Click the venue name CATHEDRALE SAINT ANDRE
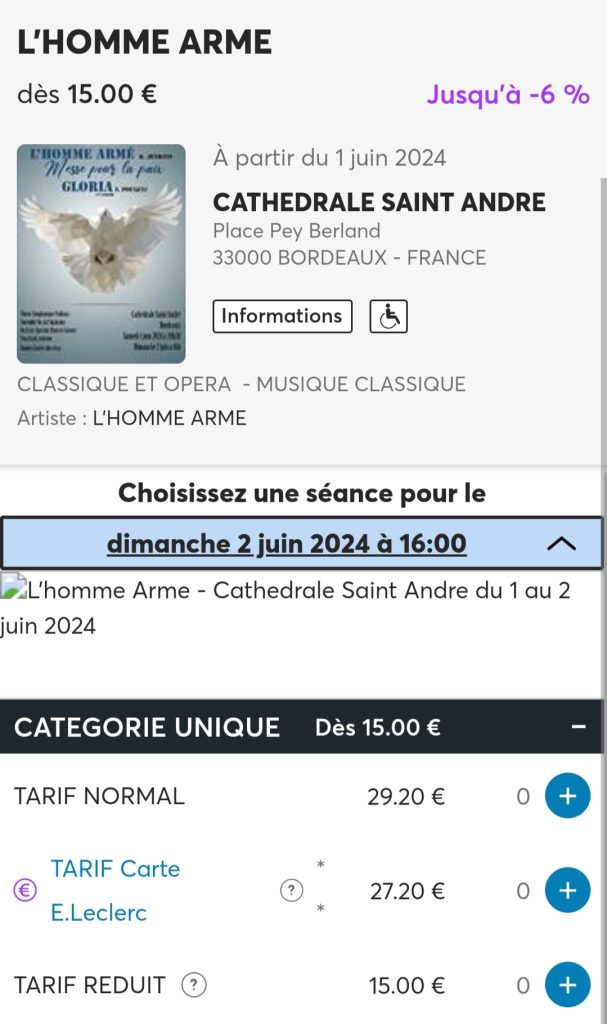Screen dimensions: 607x1024 coord(379,202)
